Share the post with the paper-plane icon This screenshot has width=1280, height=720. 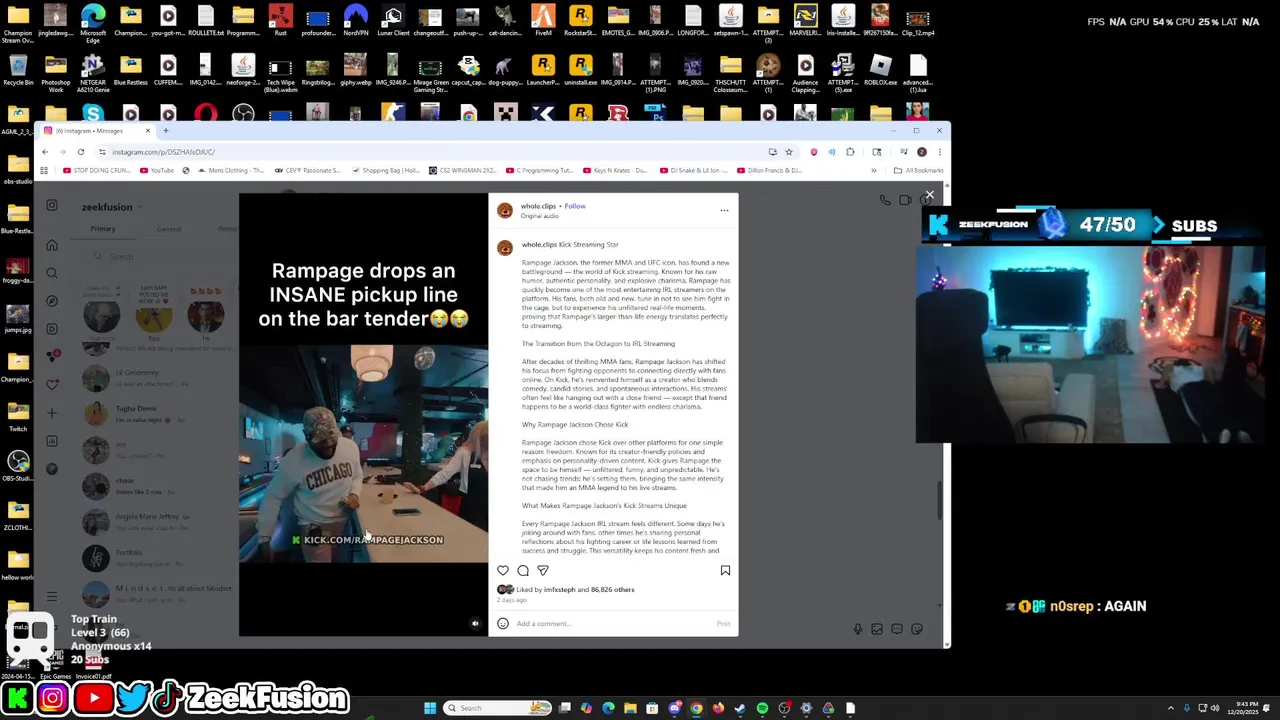tap(543, 570)
